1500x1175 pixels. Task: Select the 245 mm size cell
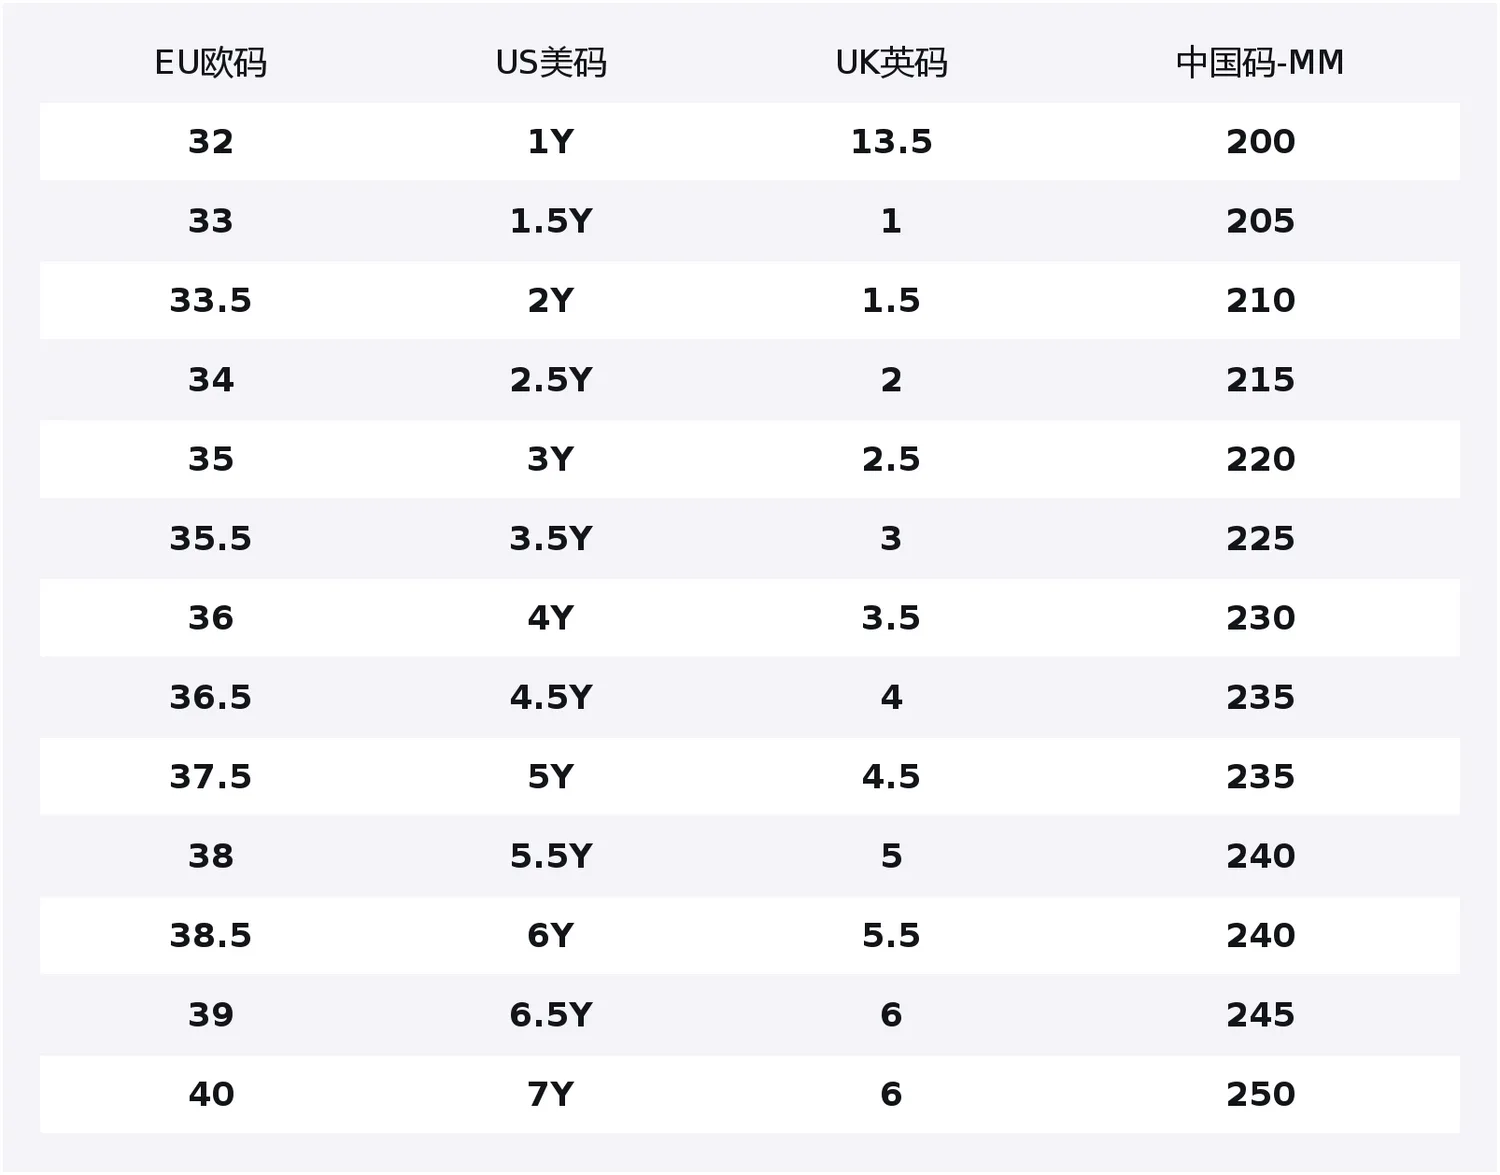pos(1260,1015)
